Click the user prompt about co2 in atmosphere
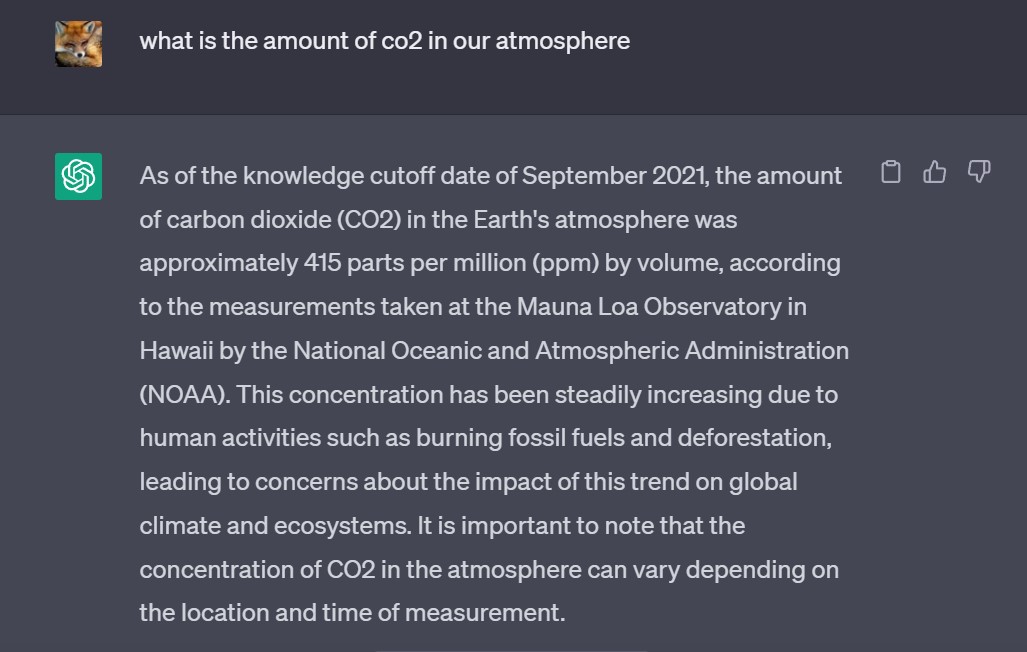The image size is (1027, 652). point(384,41)
